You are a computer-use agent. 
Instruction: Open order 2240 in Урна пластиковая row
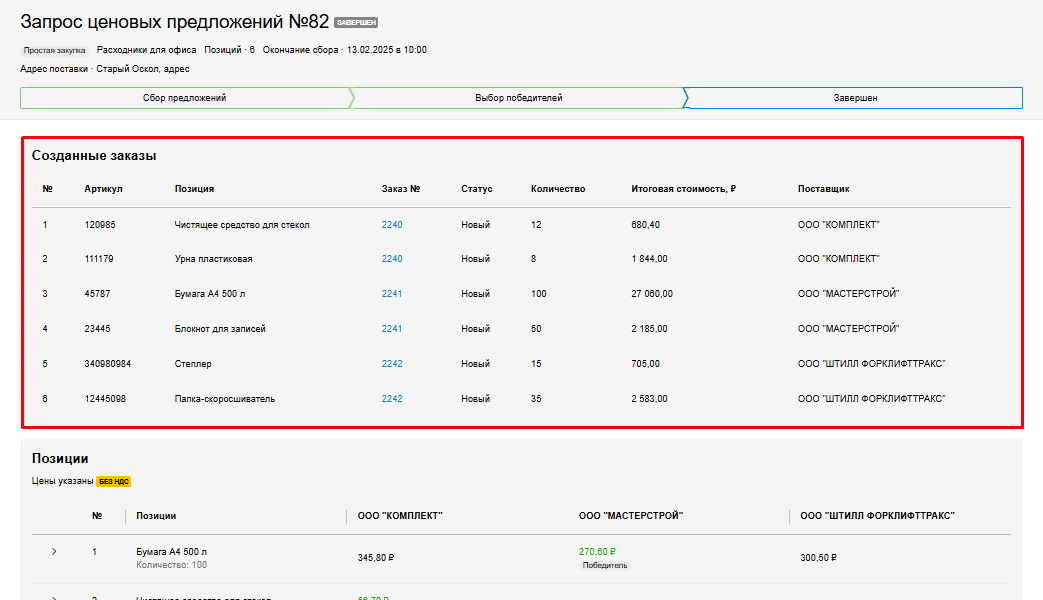[392, 259]
